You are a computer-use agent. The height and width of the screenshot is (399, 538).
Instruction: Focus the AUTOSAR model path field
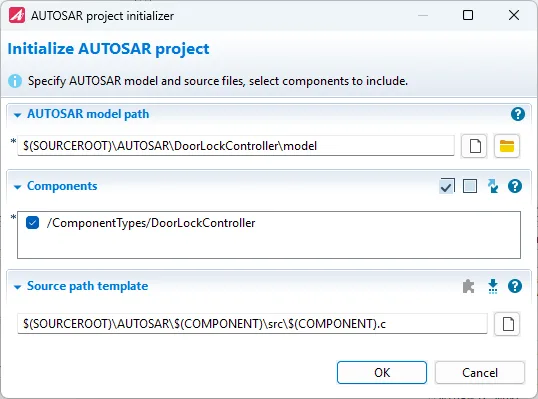click(x=236, y=146)
